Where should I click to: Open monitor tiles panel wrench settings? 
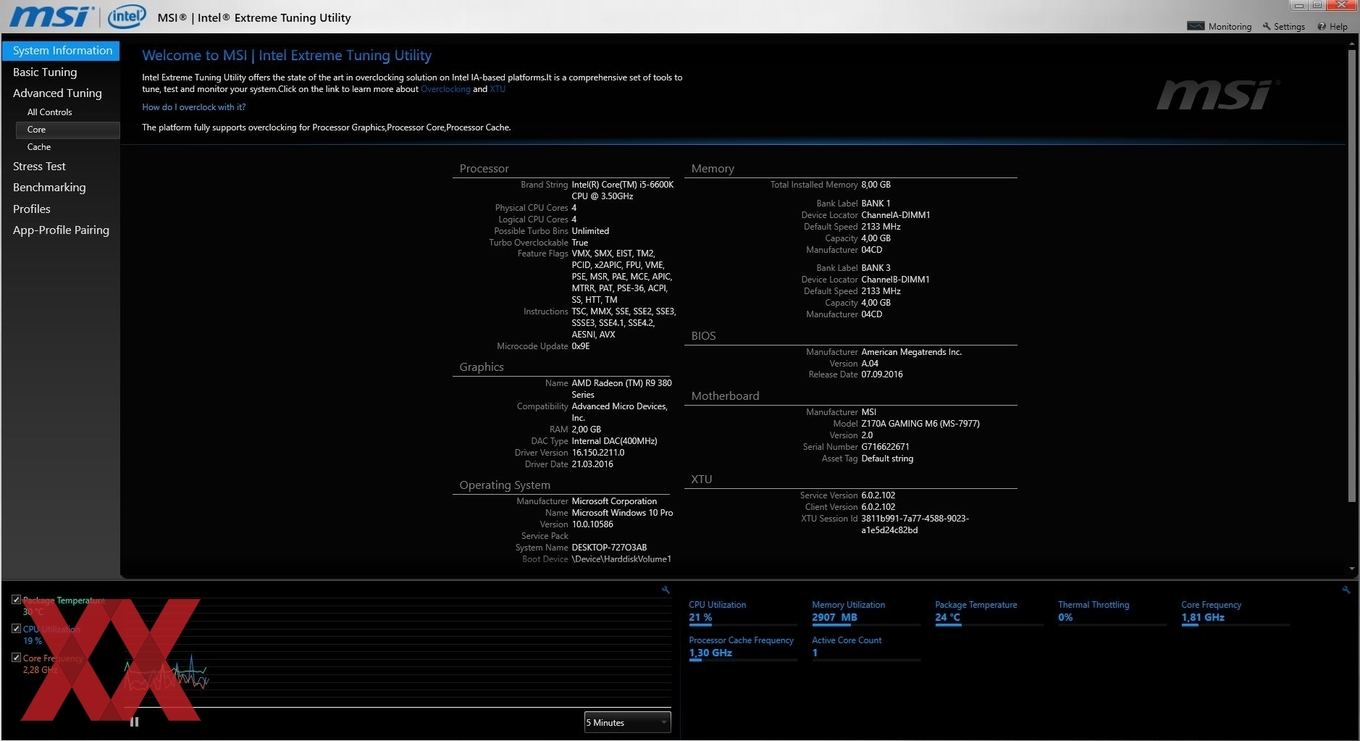[x=1346, y=590]
